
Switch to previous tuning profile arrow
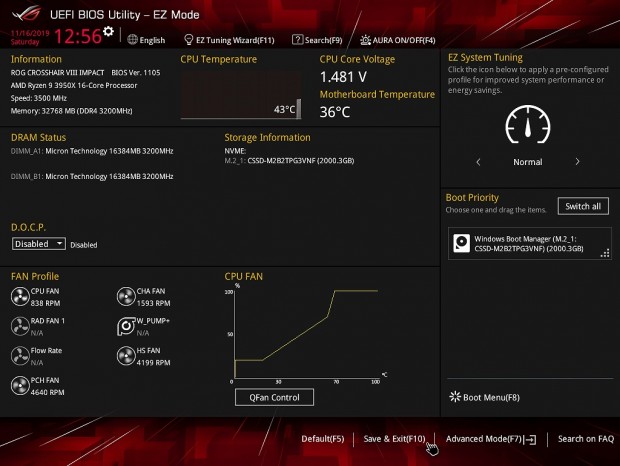click(478, 162)
